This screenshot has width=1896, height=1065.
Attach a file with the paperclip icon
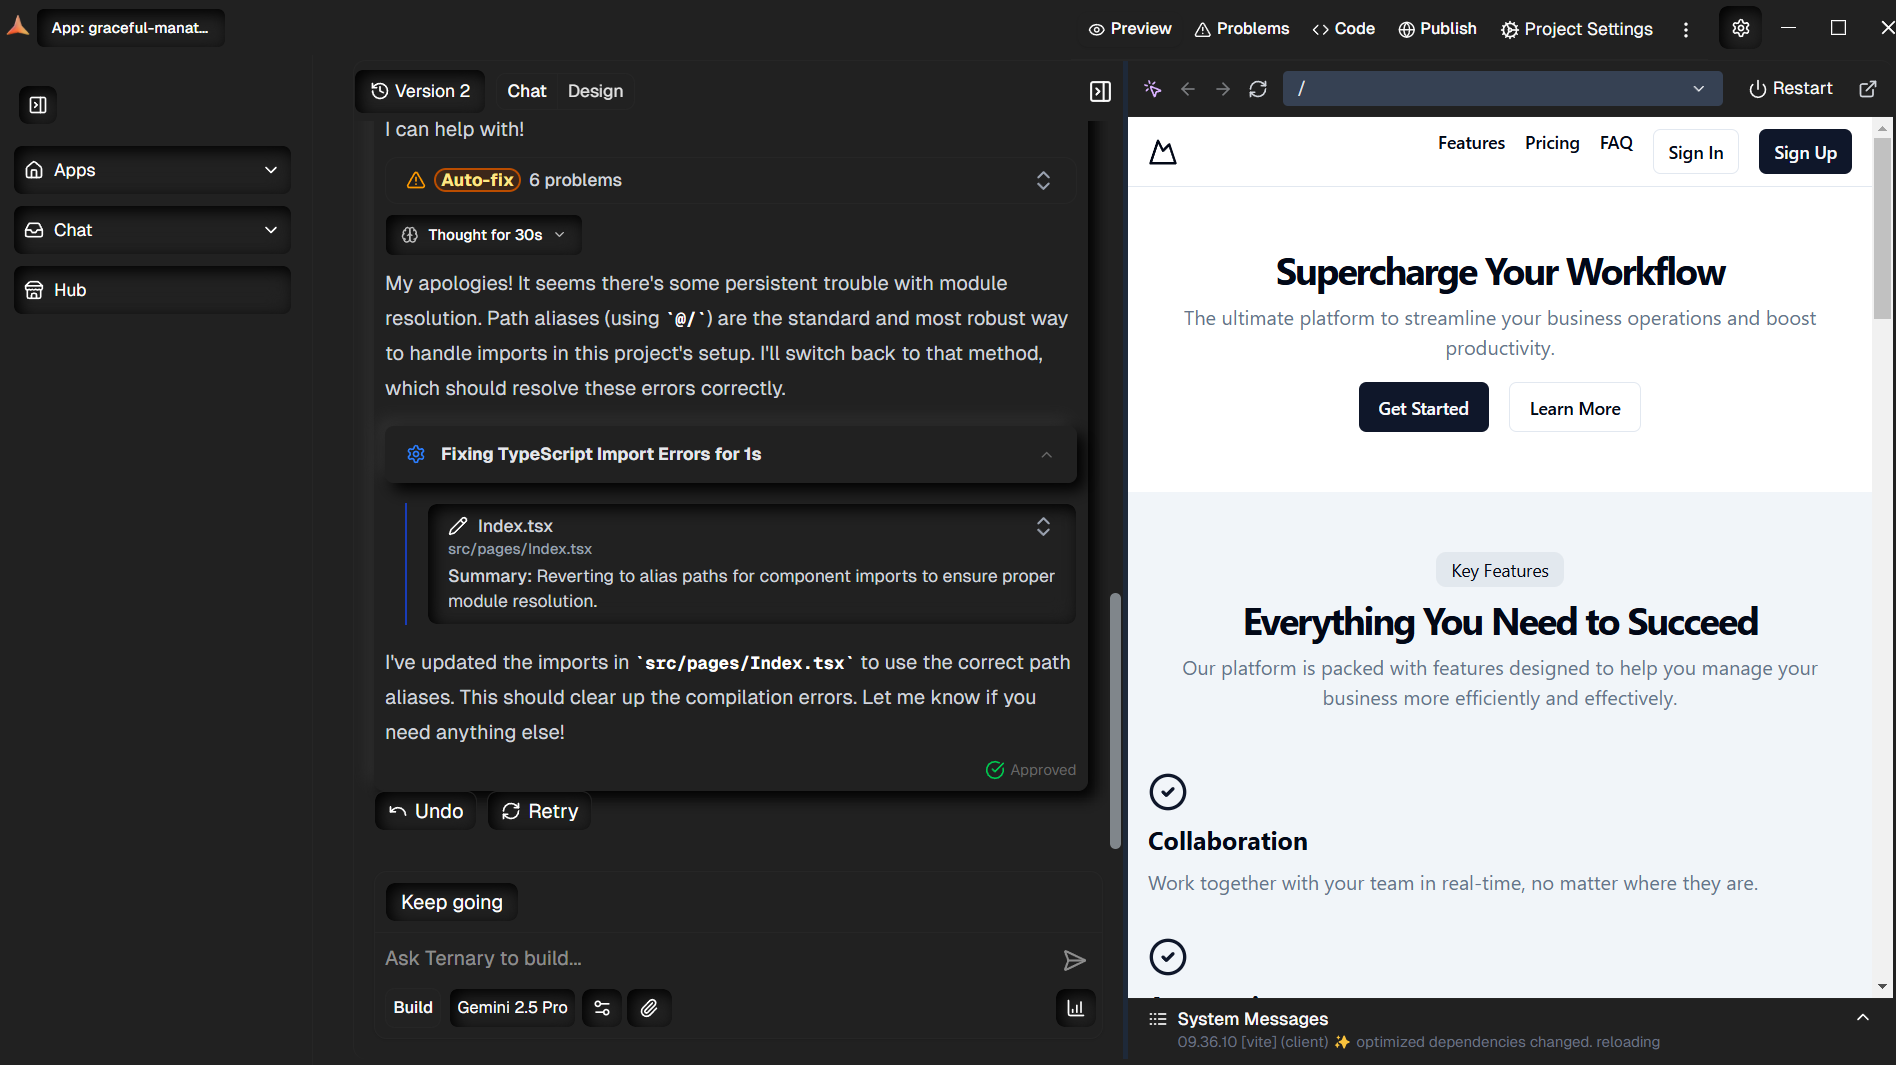tap(649, 1008)
